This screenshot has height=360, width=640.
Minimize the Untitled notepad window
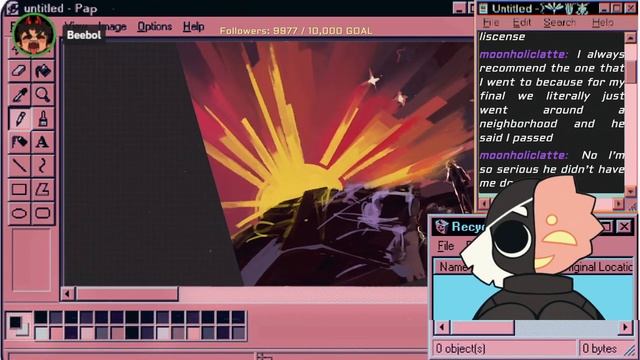(x=604, y=8)
